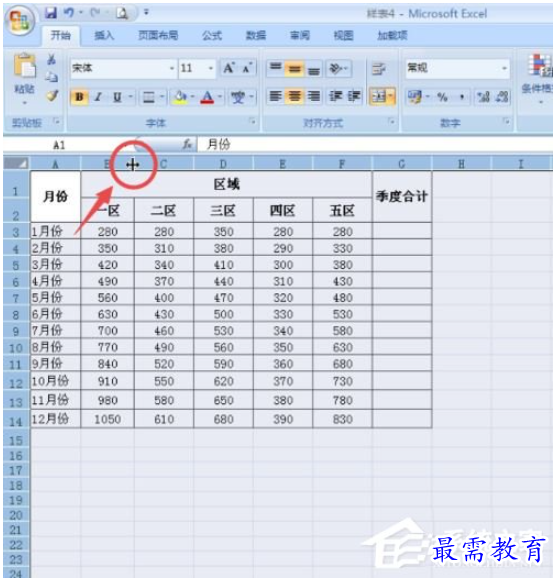Align text left

coord(275,97)
